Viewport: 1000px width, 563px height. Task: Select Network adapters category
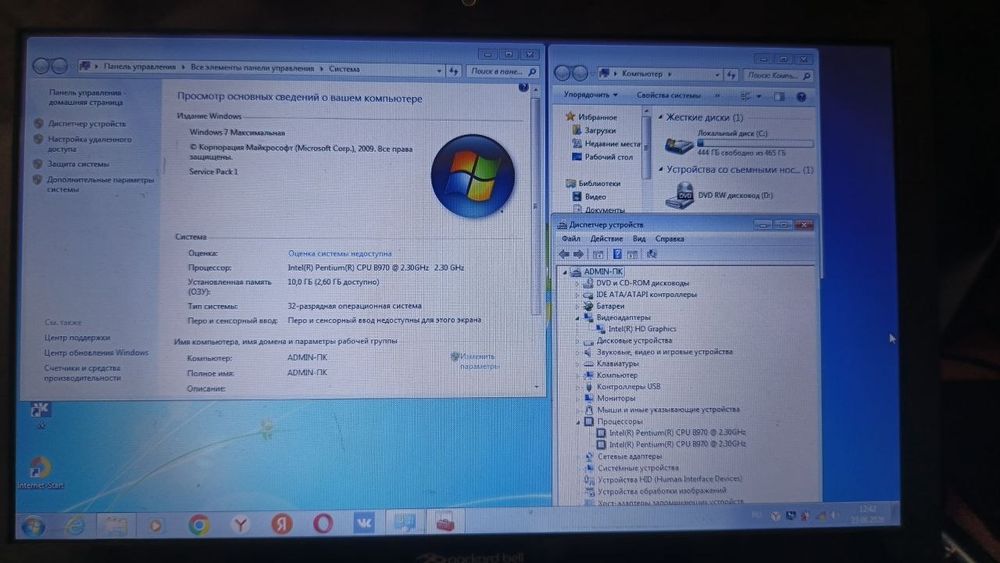point(629,457)
